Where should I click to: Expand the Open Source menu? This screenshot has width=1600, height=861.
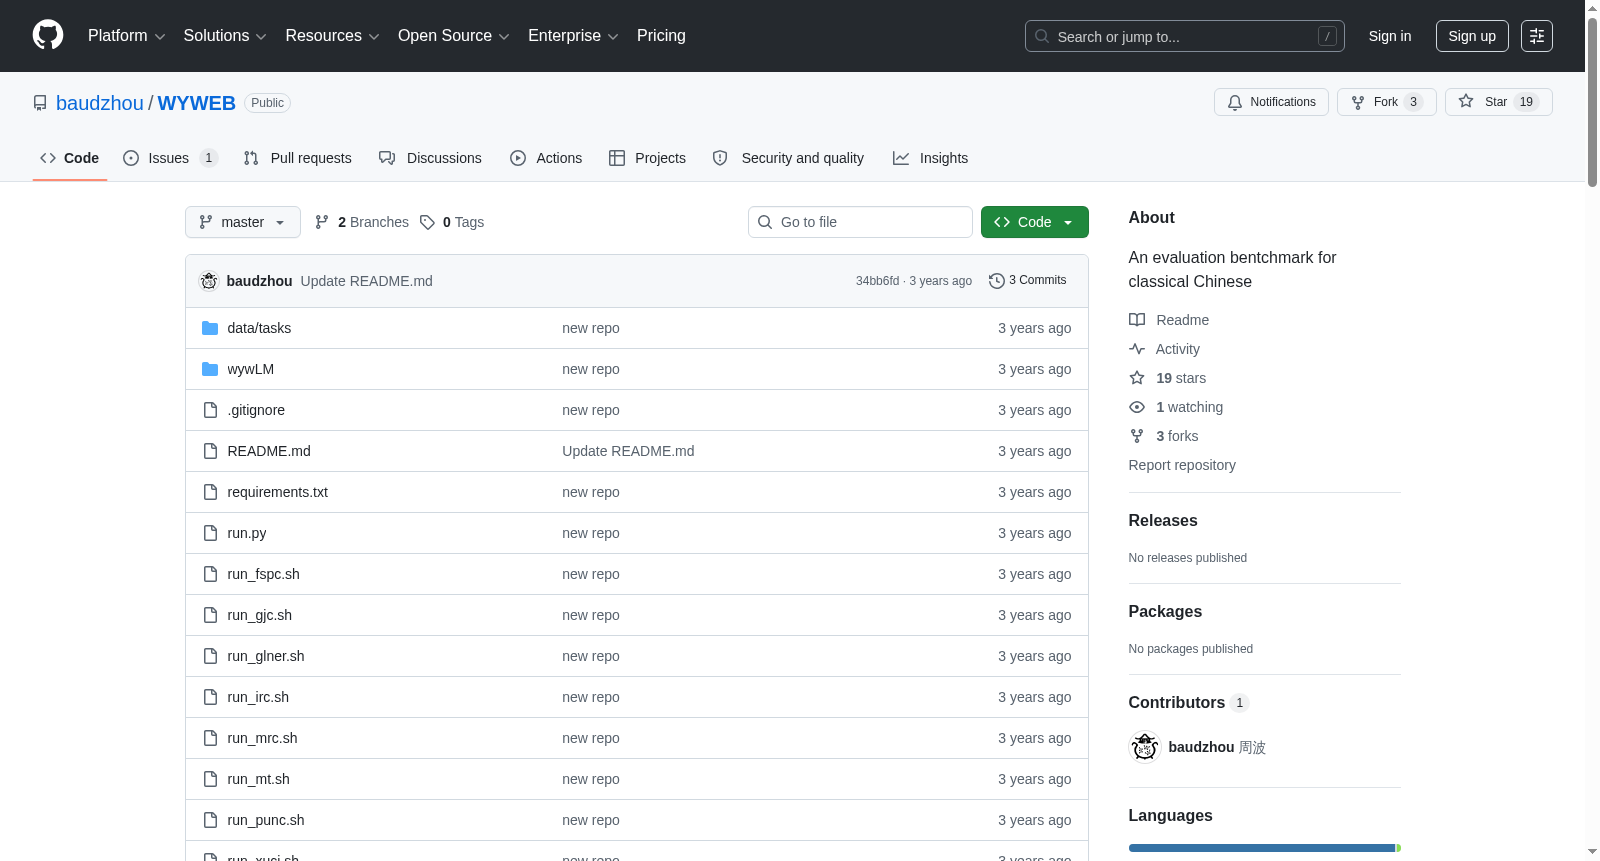(x=454, y=36)
